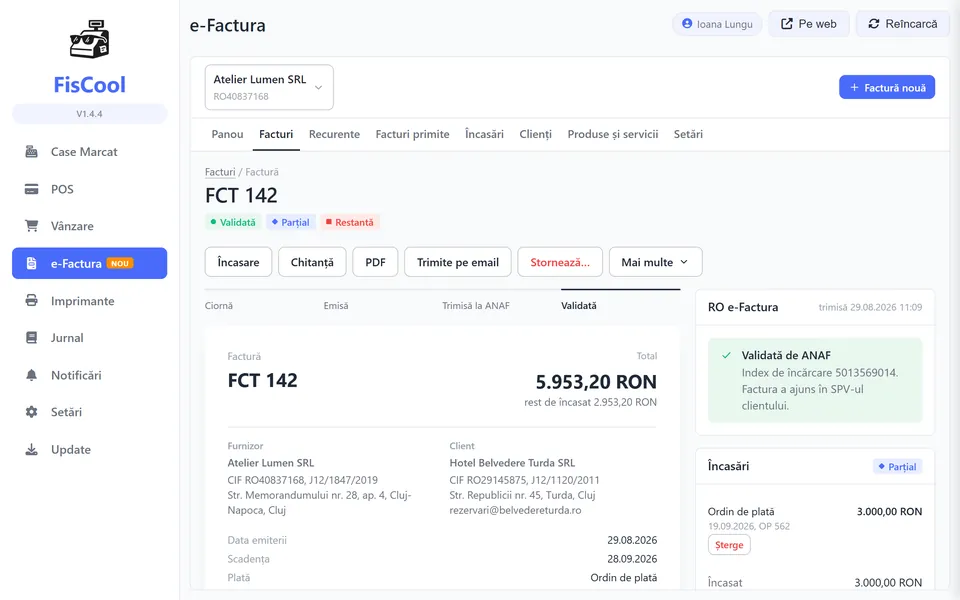Click the Jurnal book icon

[x=31, y=338]
